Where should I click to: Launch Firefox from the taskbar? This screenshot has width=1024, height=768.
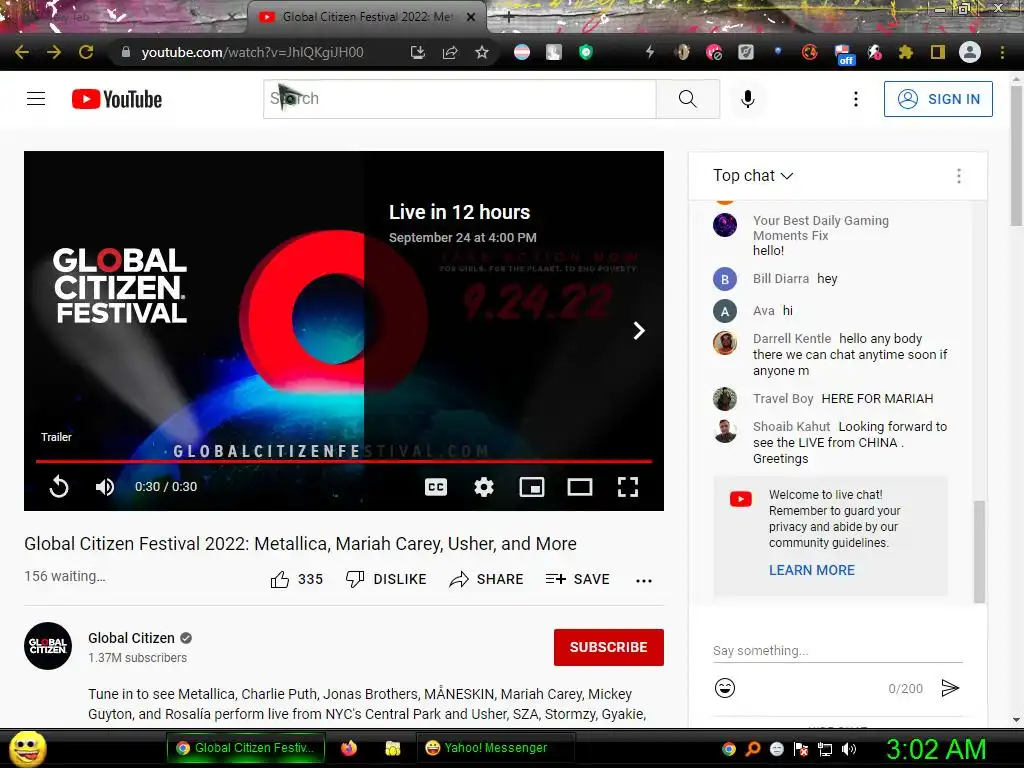tap(349, 748)
